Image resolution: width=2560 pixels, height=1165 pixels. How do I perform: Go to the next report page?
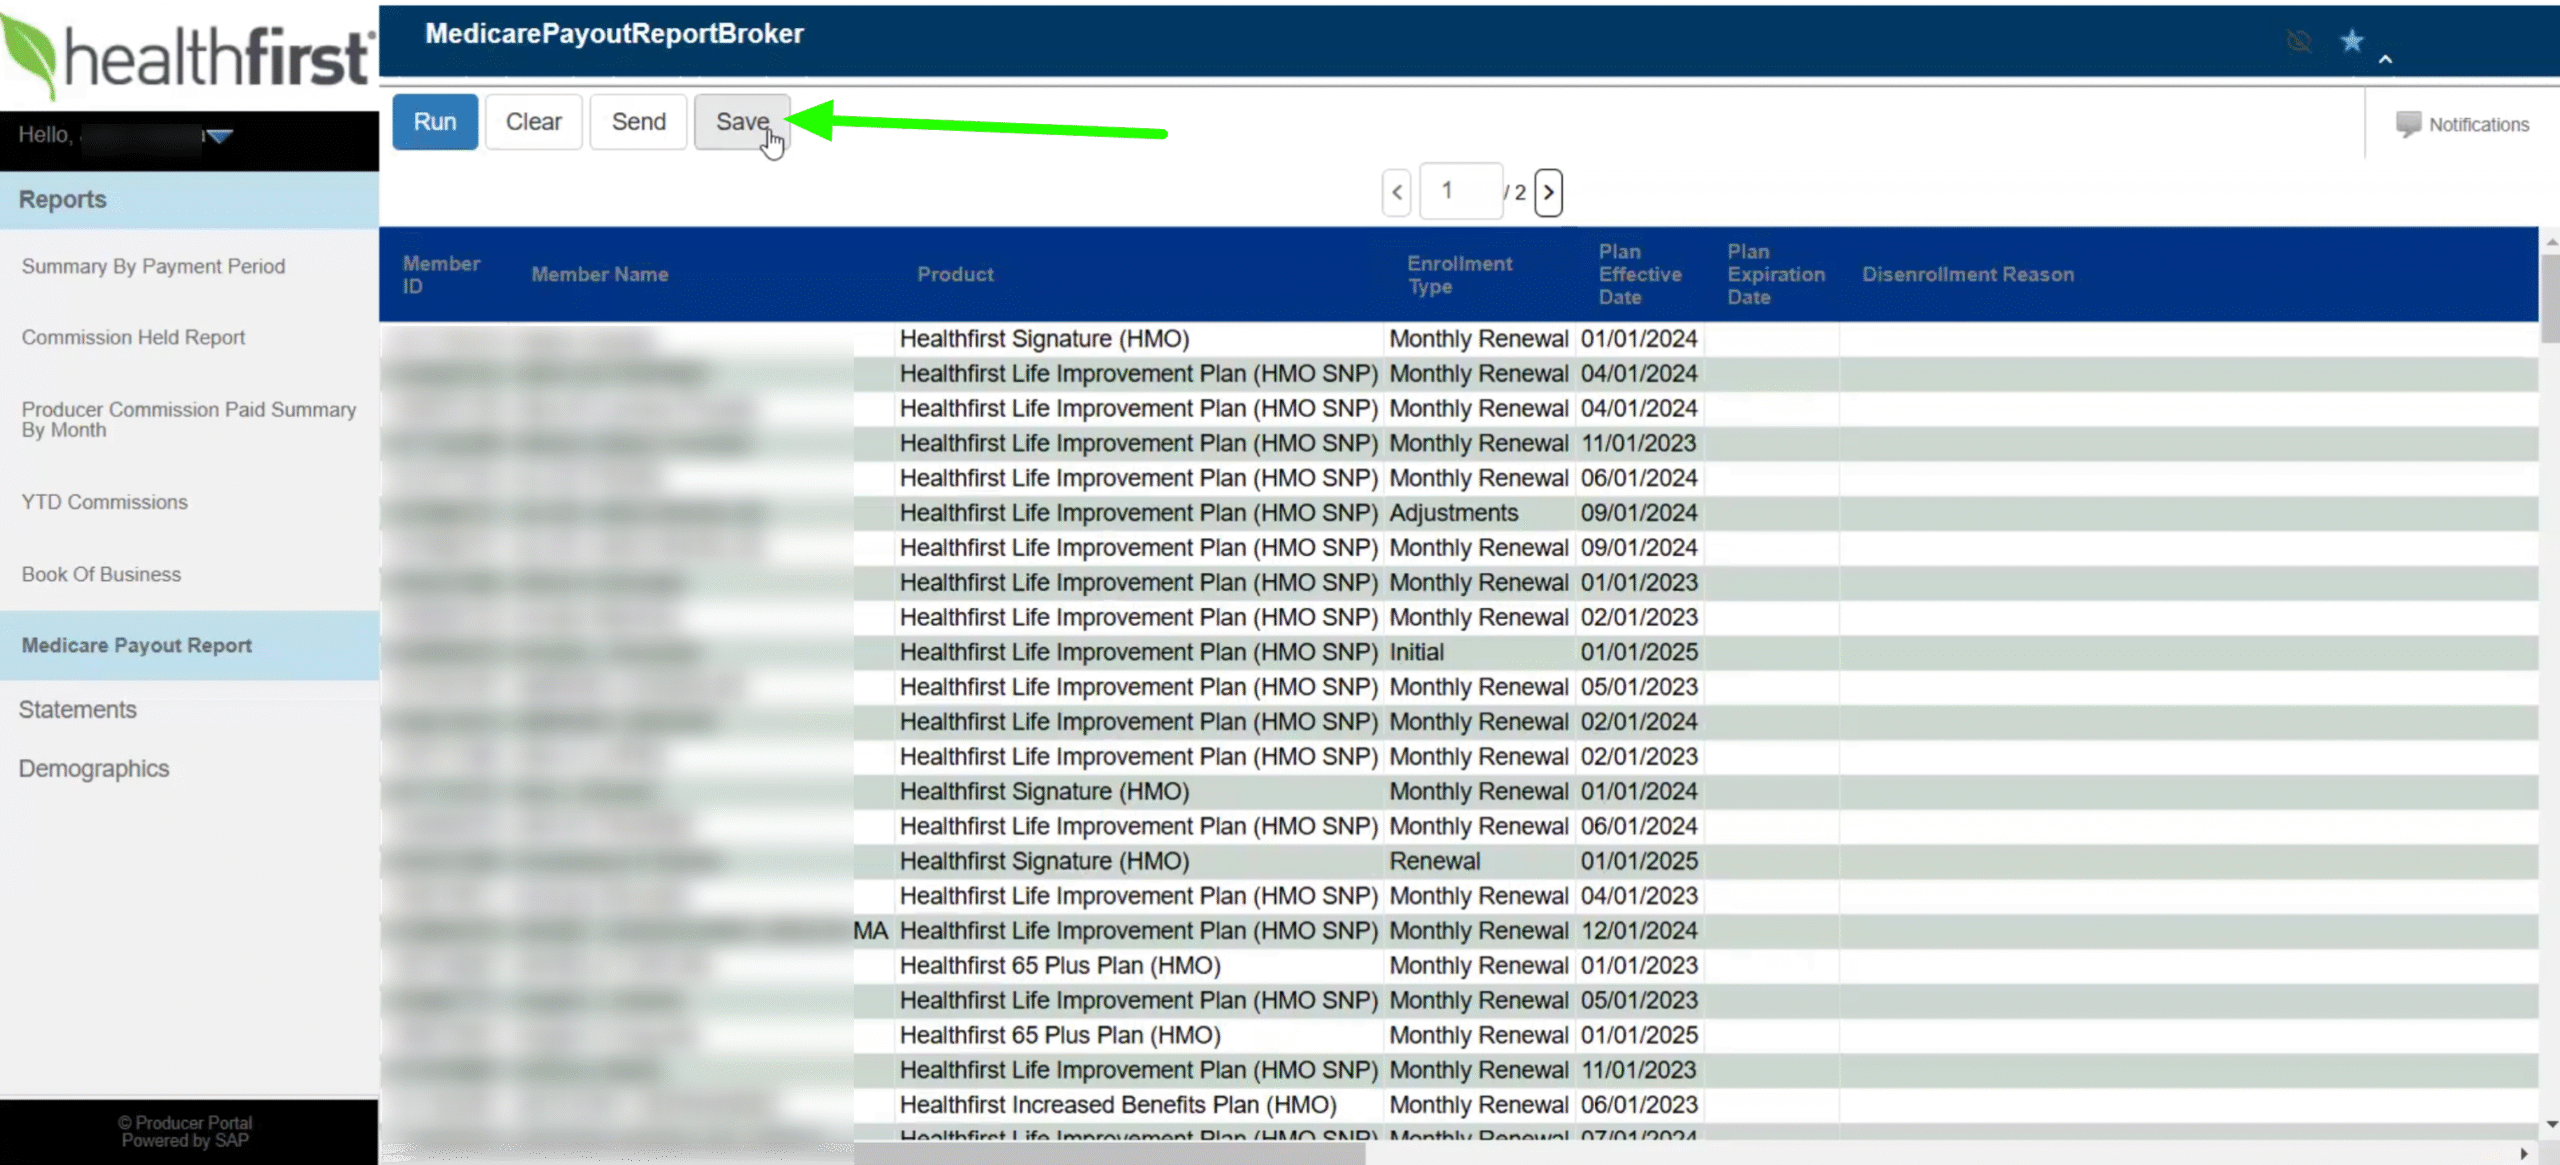tap(1548, 192)
